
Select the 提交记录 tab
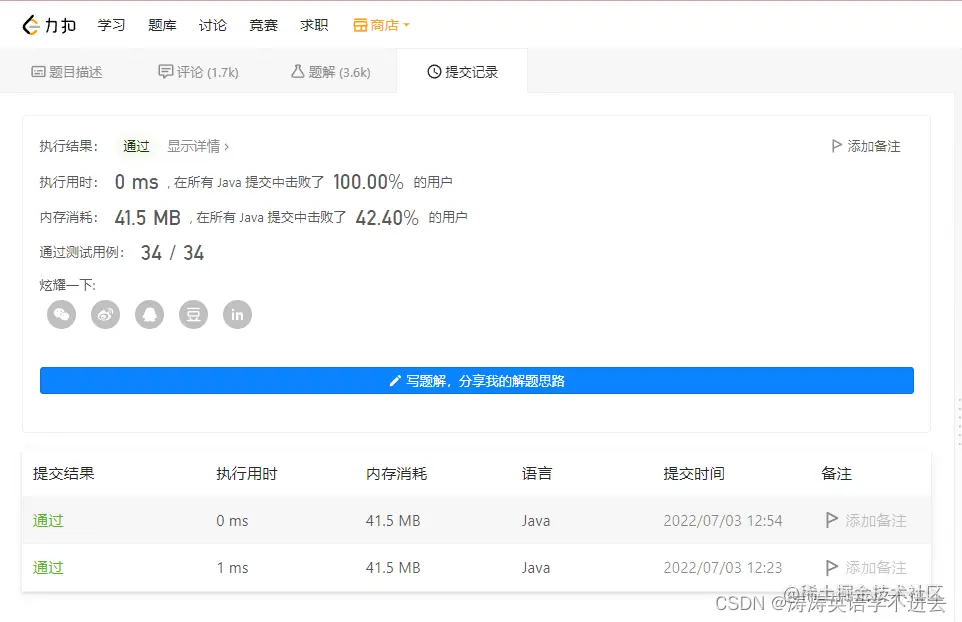[x=462, y=71]
